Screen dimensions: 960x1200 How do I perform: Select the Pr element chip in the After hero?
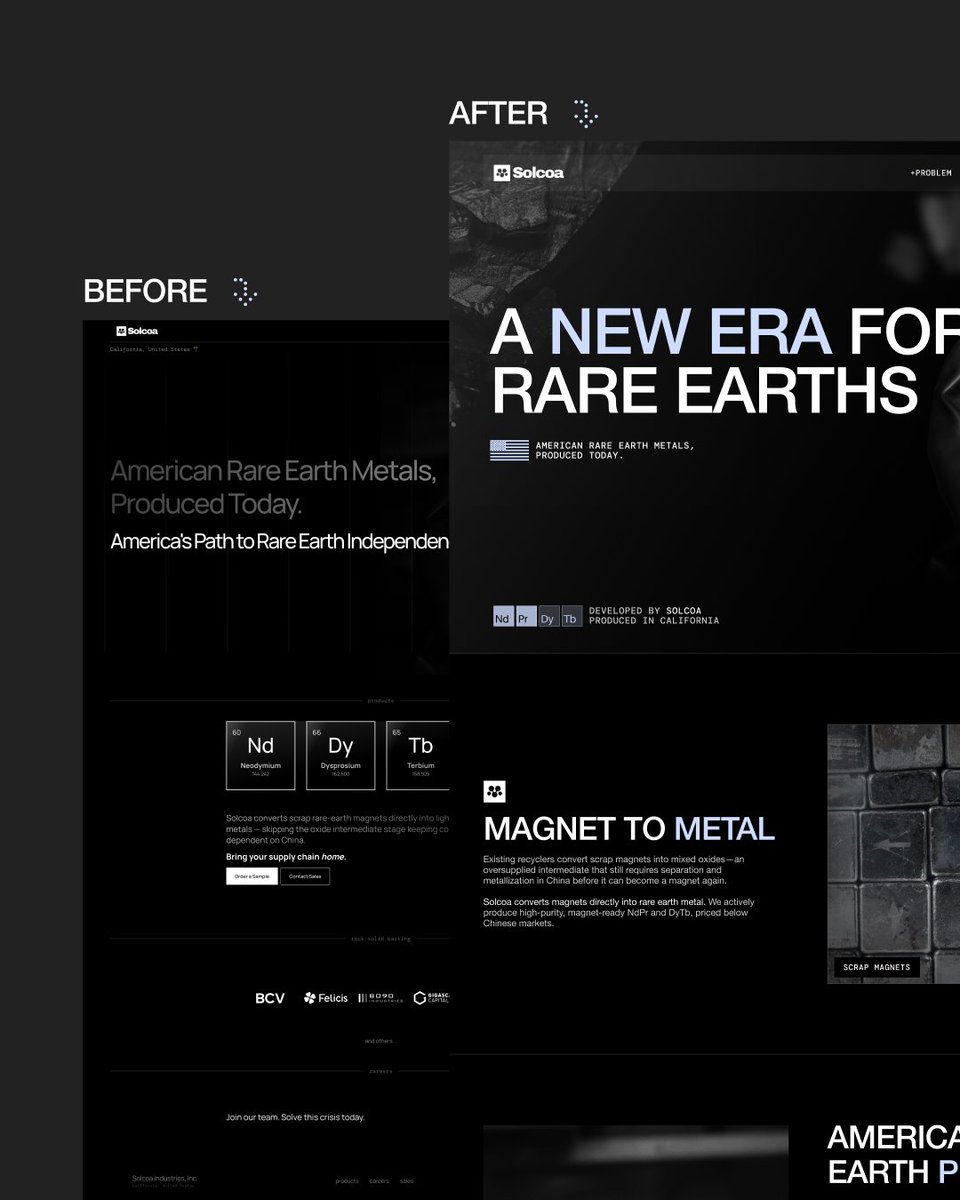(526, 617)
